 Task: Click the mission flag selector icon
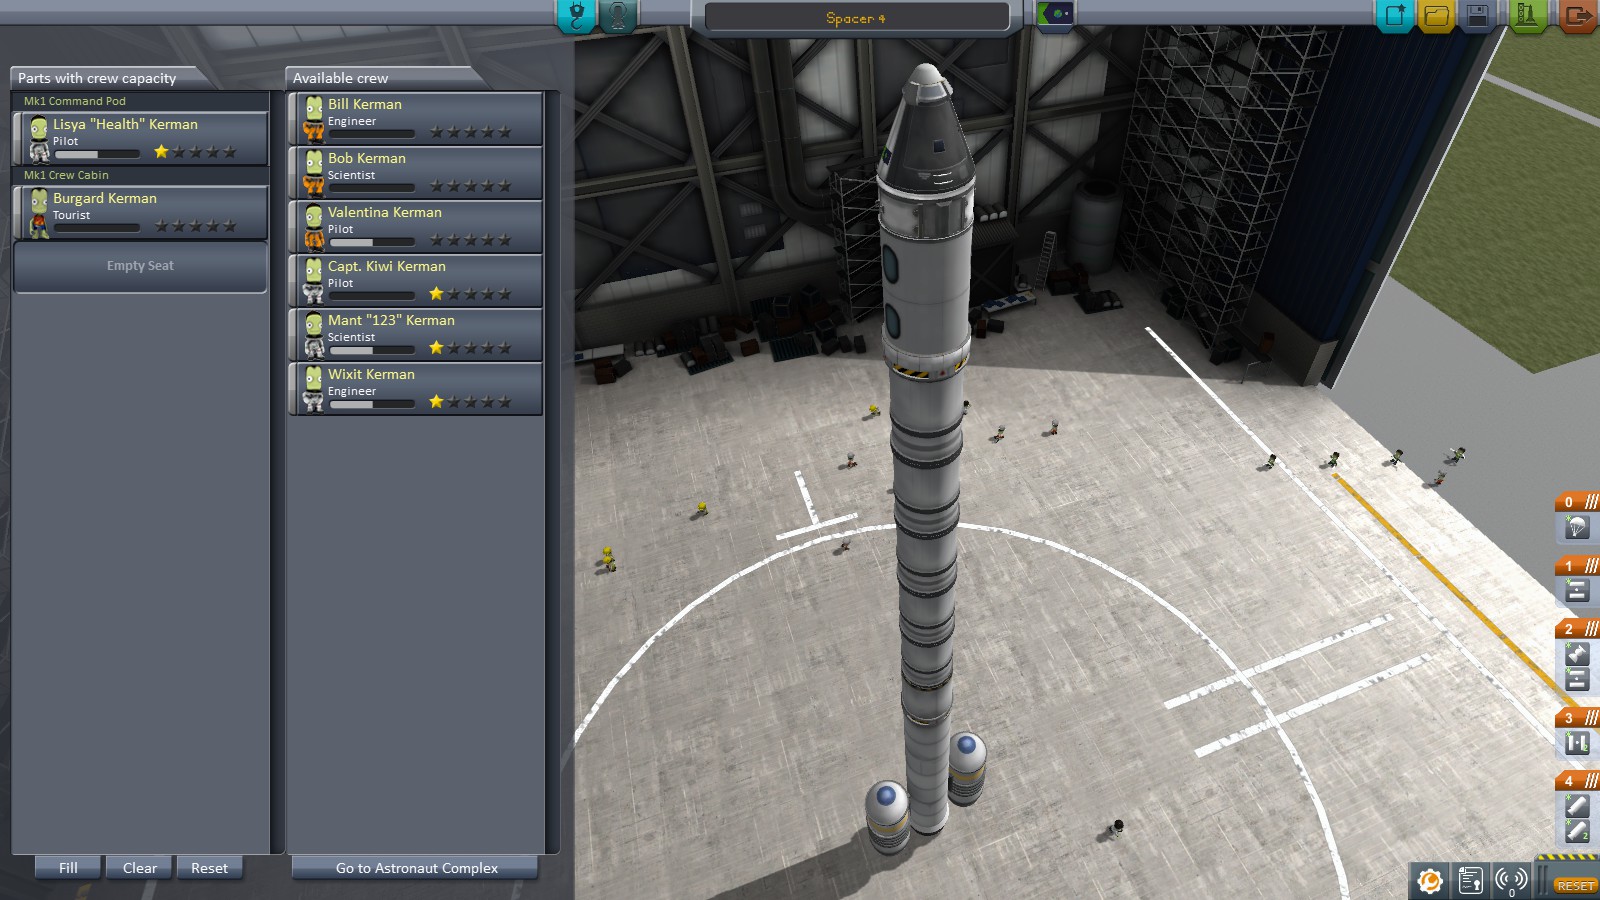tap(1055, 14)
